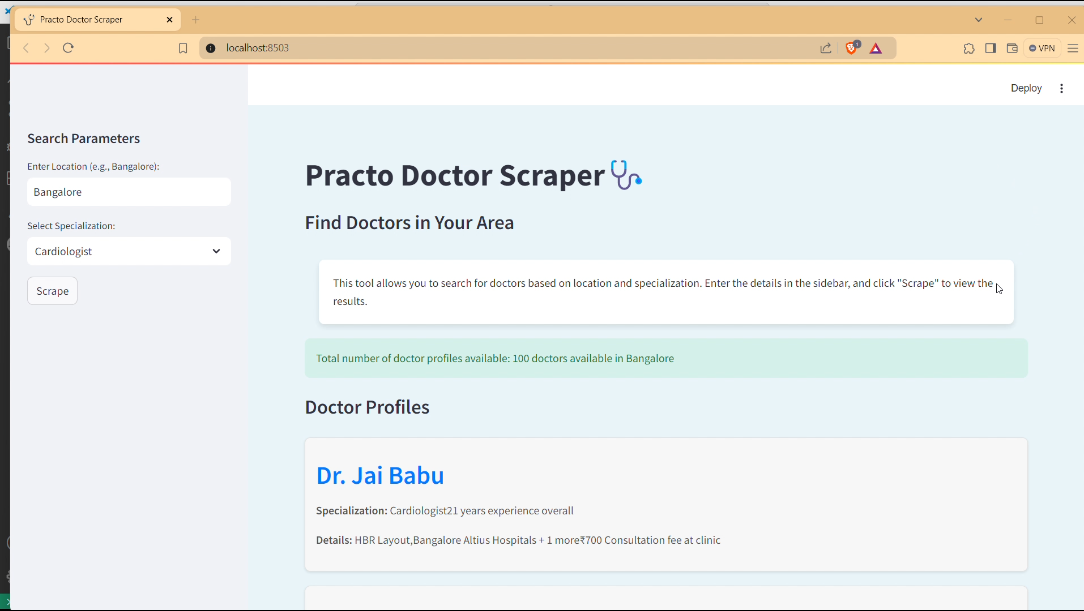1084x611 pixels.
Task: Click the Select Specialization label
Action: (71, 226)
